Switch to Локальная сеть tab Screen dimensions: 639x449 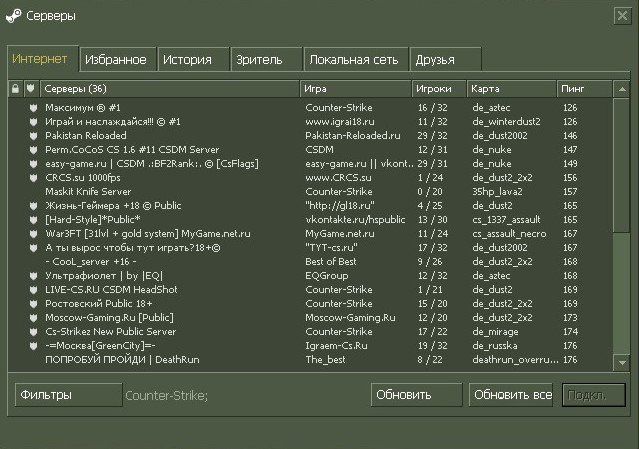356,60
